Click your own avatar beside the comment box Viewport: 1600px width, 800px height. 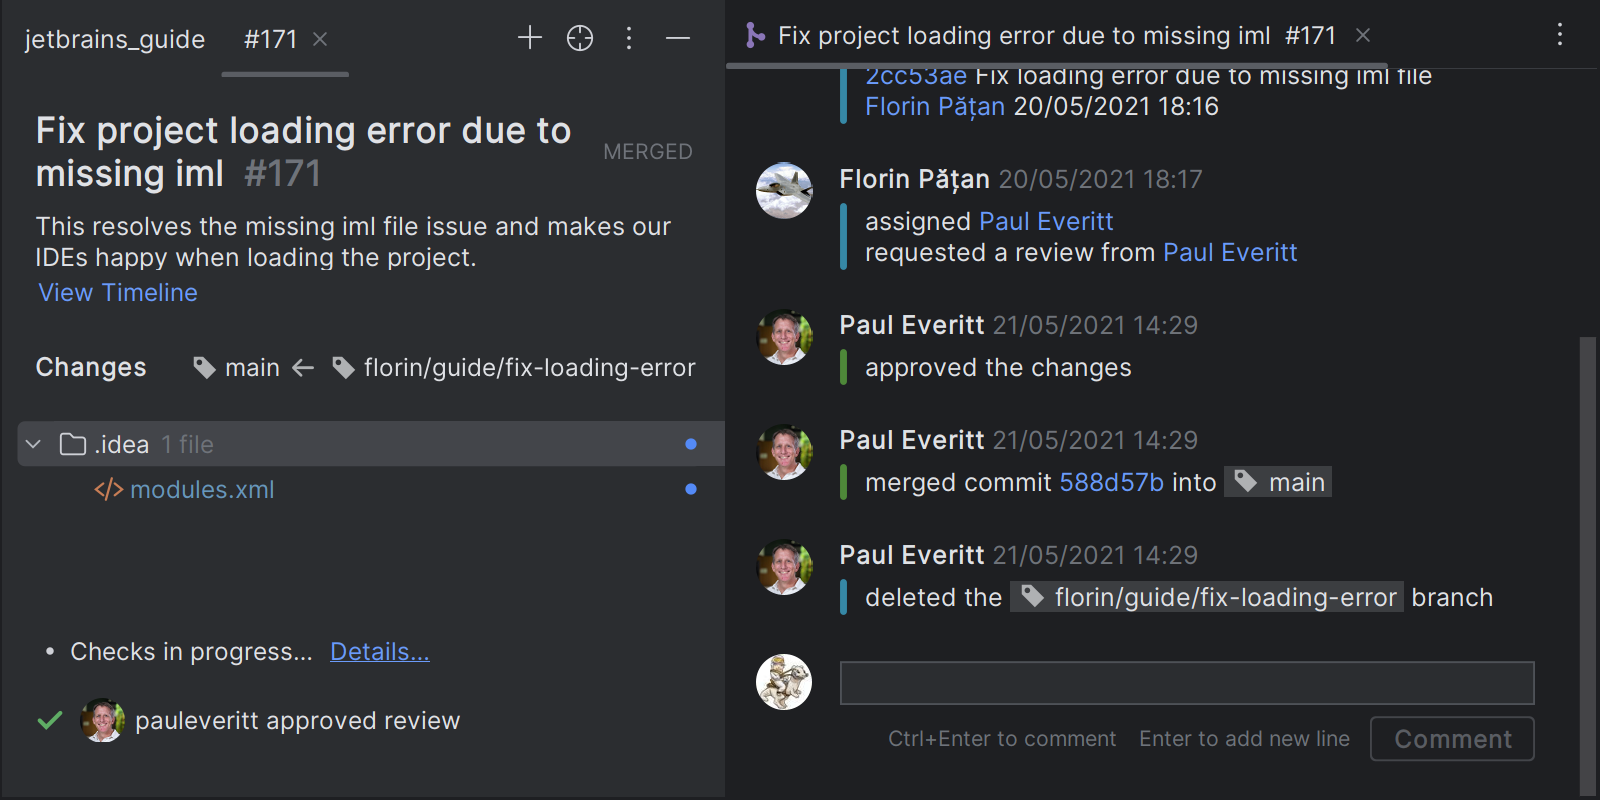[784, 682]
